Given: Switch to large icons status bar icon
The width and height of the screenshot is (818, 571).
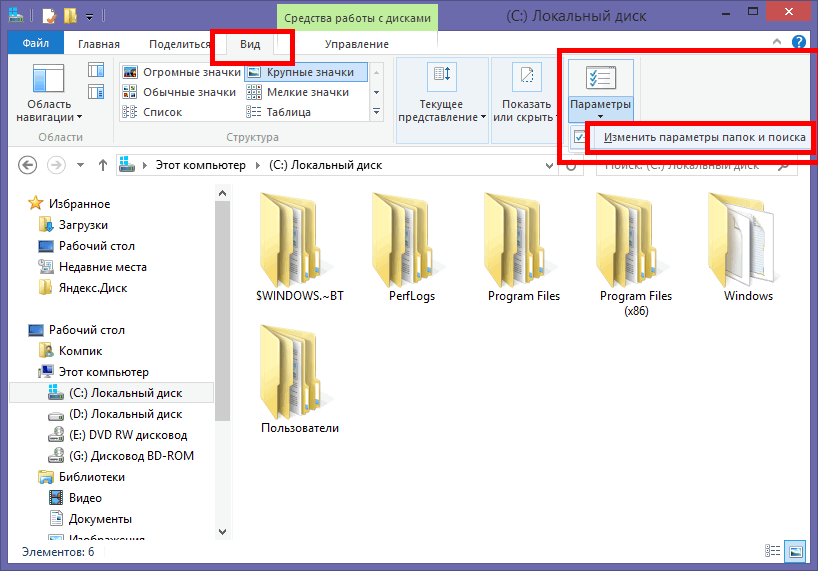Looking at the screenshot, I should (x=796, y=551).
